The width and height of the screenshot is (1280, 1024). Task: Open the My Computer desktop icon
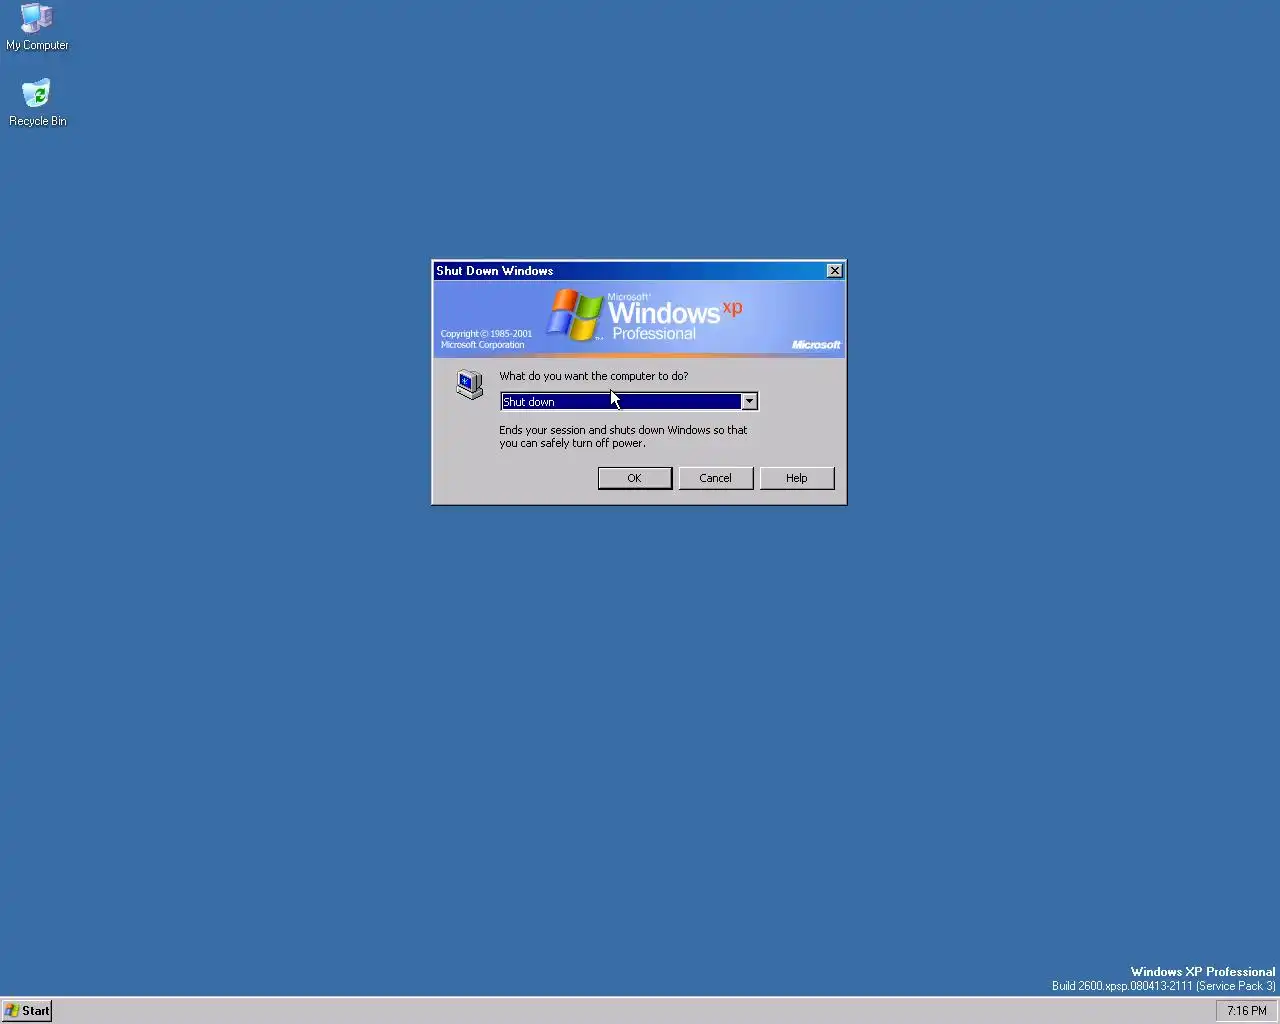click(37, 27)
